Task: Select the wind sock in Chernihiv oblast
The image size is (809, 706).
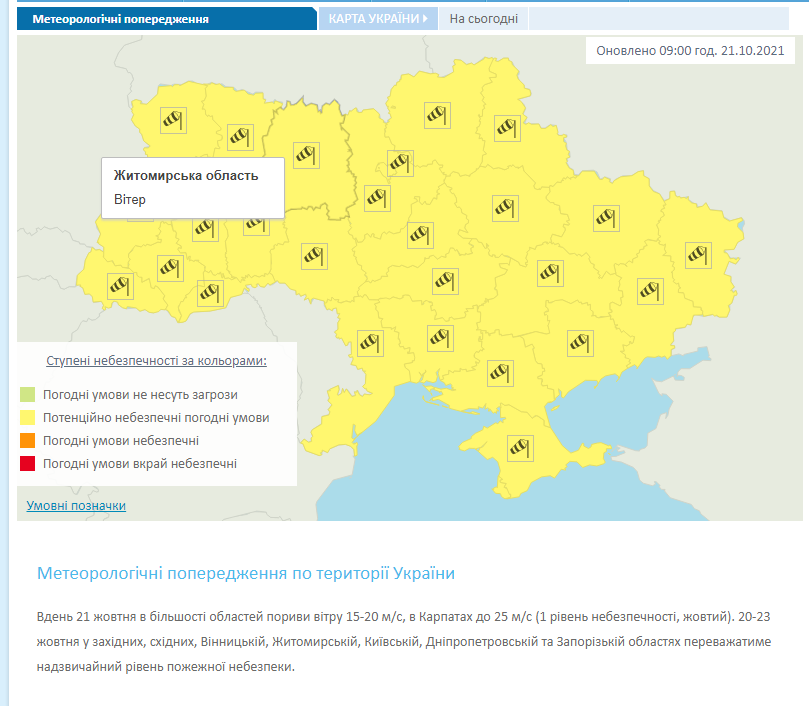Action: (436, 115)
